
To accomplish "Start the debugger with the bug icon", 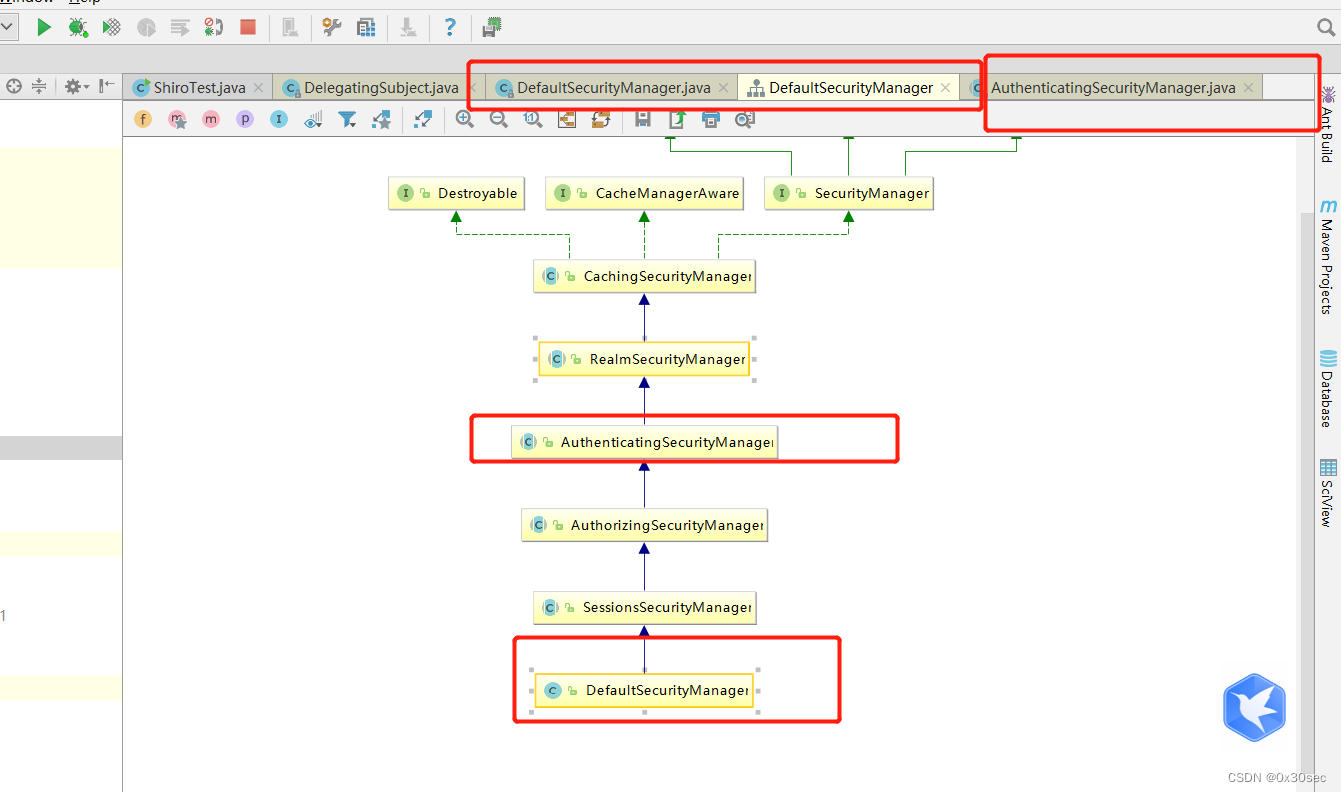I will 77,28.
